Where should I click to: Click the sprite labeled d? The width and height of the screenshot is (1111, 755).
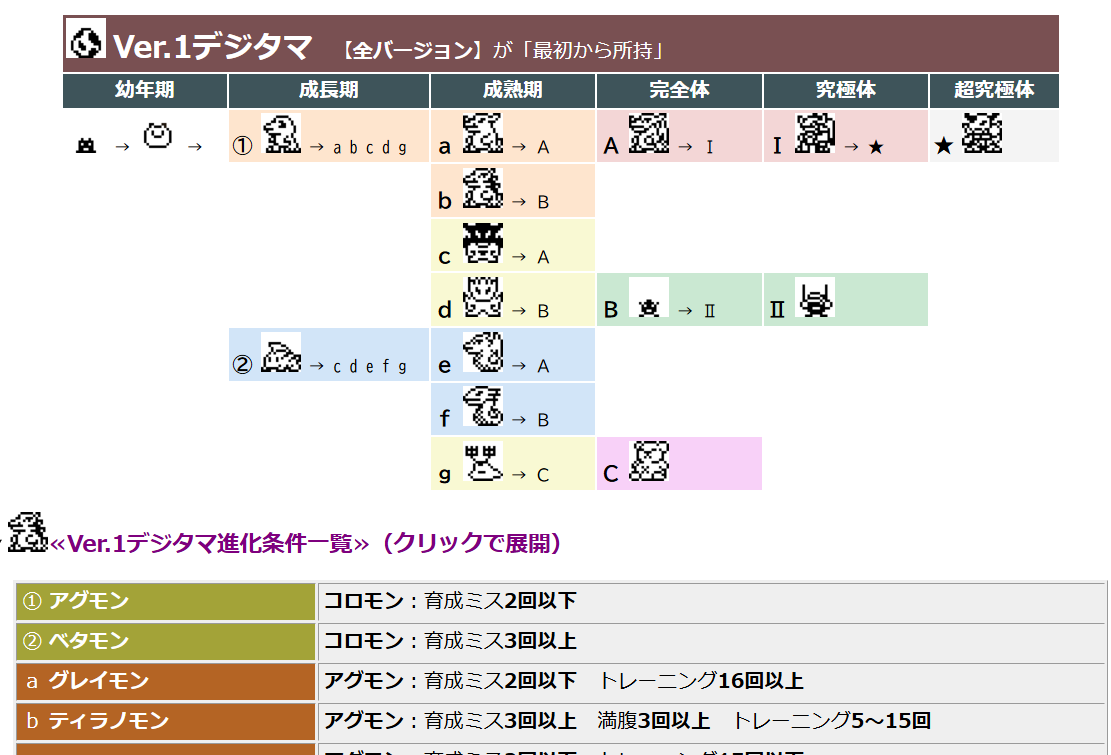pos(483,297)
